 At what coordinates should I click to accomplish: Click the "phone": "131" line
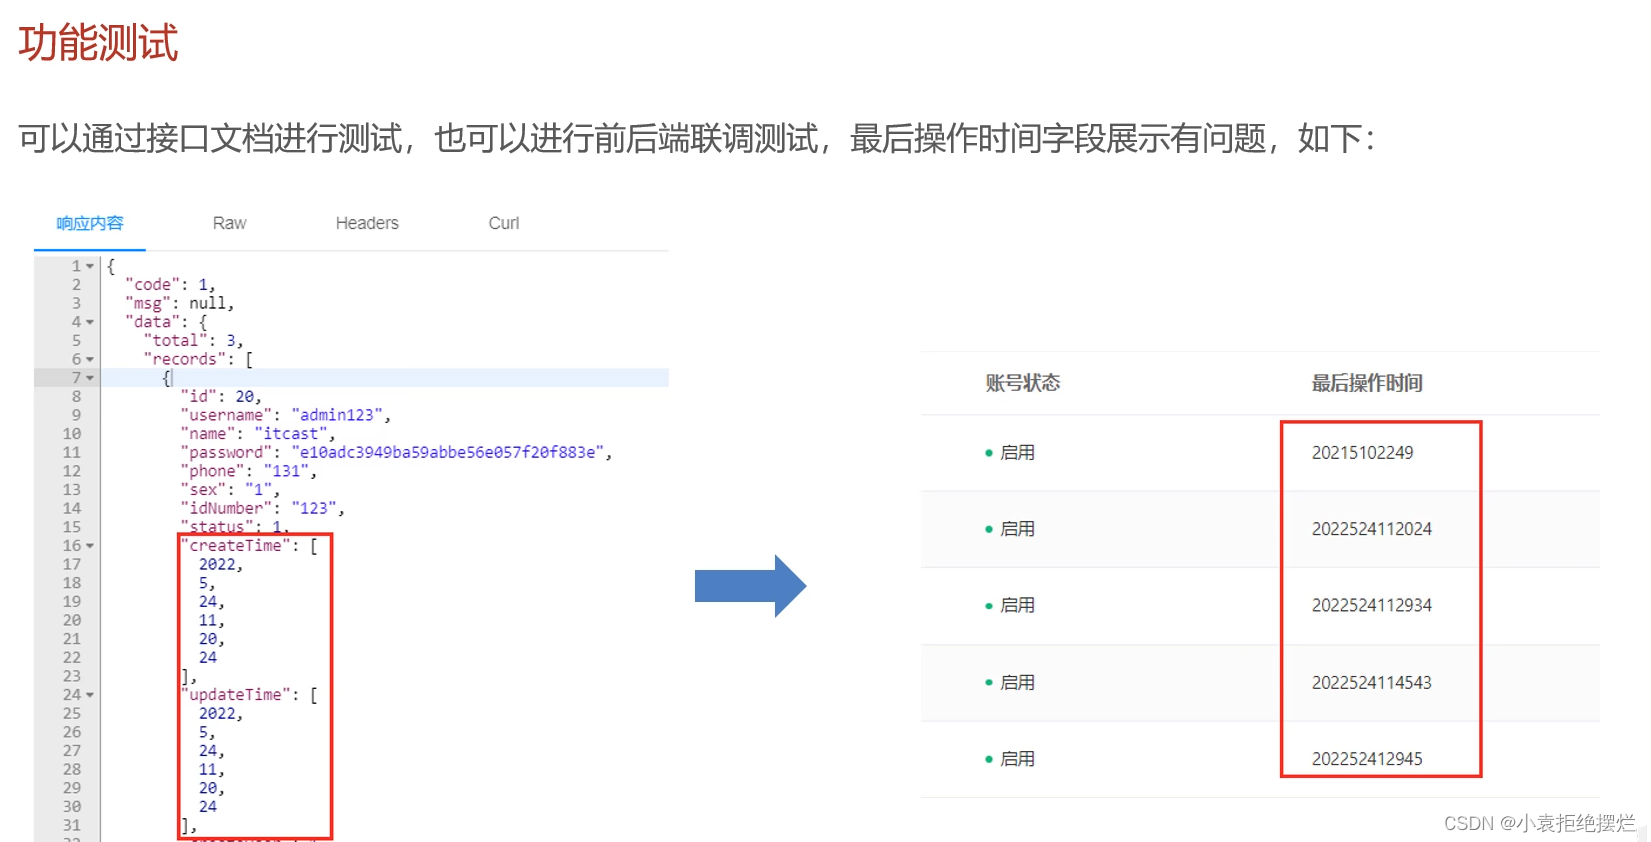tap(248, 471)
